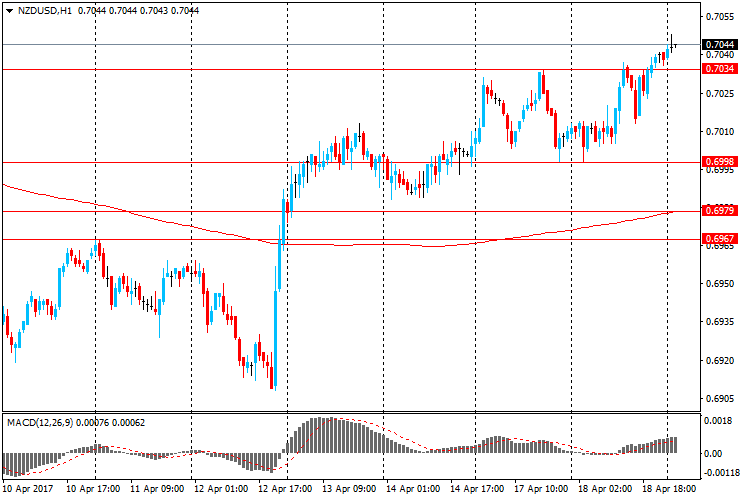Select the 18 Apr 18:00 time label

(x=668, y=489)
